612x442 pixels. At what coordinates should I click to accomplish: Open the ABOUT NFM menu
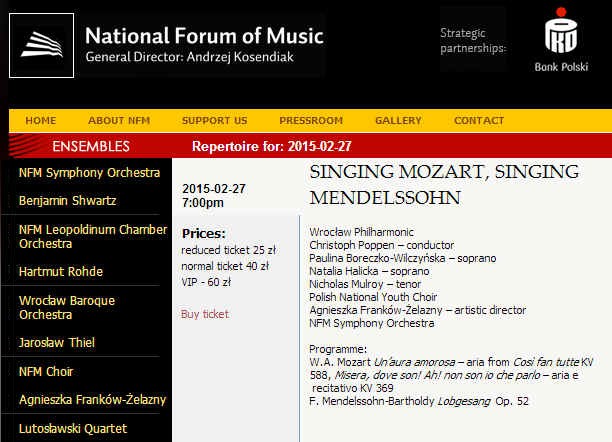pyautogui.click(x=119, y=121)
